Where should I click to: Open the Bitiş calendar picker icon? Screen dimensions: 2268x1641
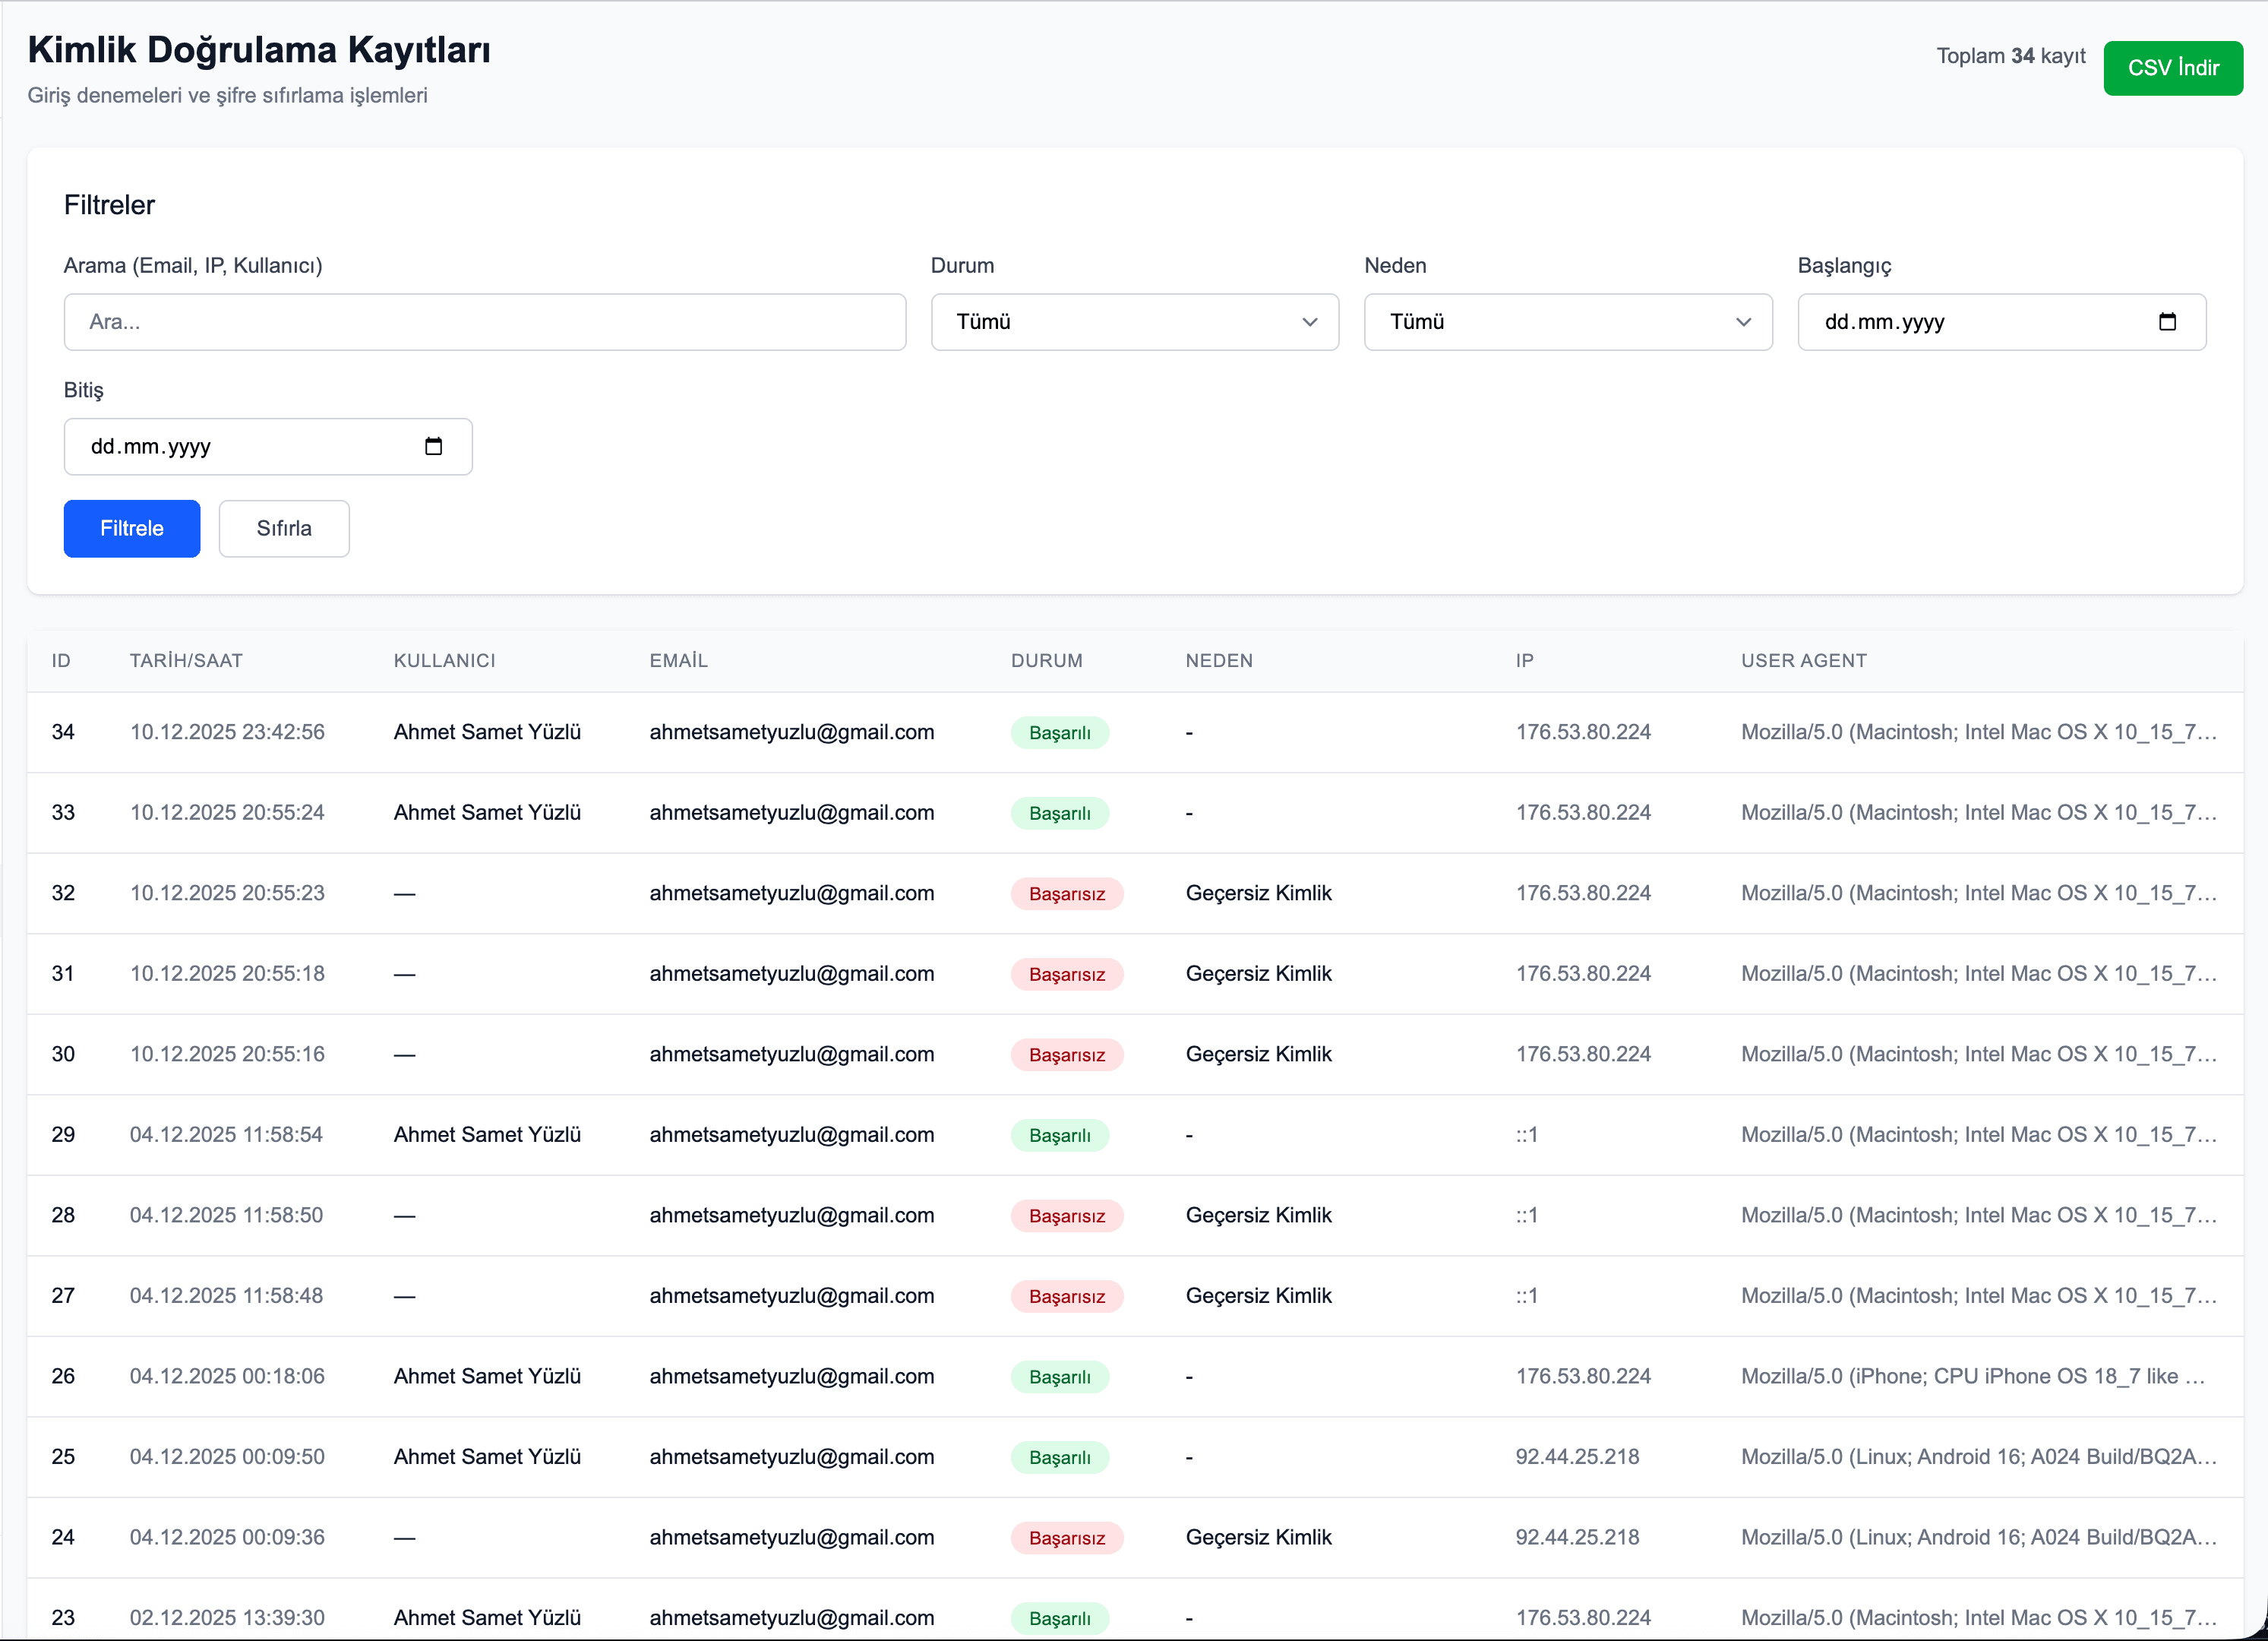(433, 447)
